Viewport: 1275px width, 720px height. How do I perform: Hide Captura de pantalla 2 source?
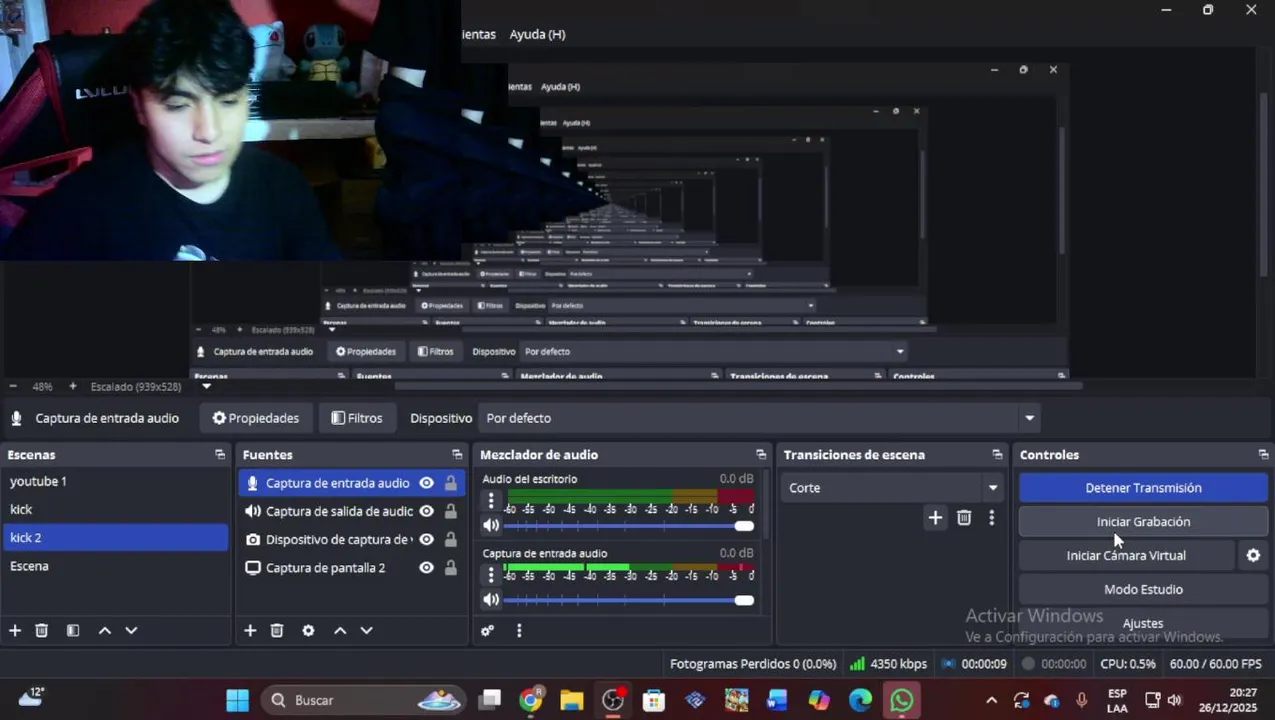click(x=427, y=568)
